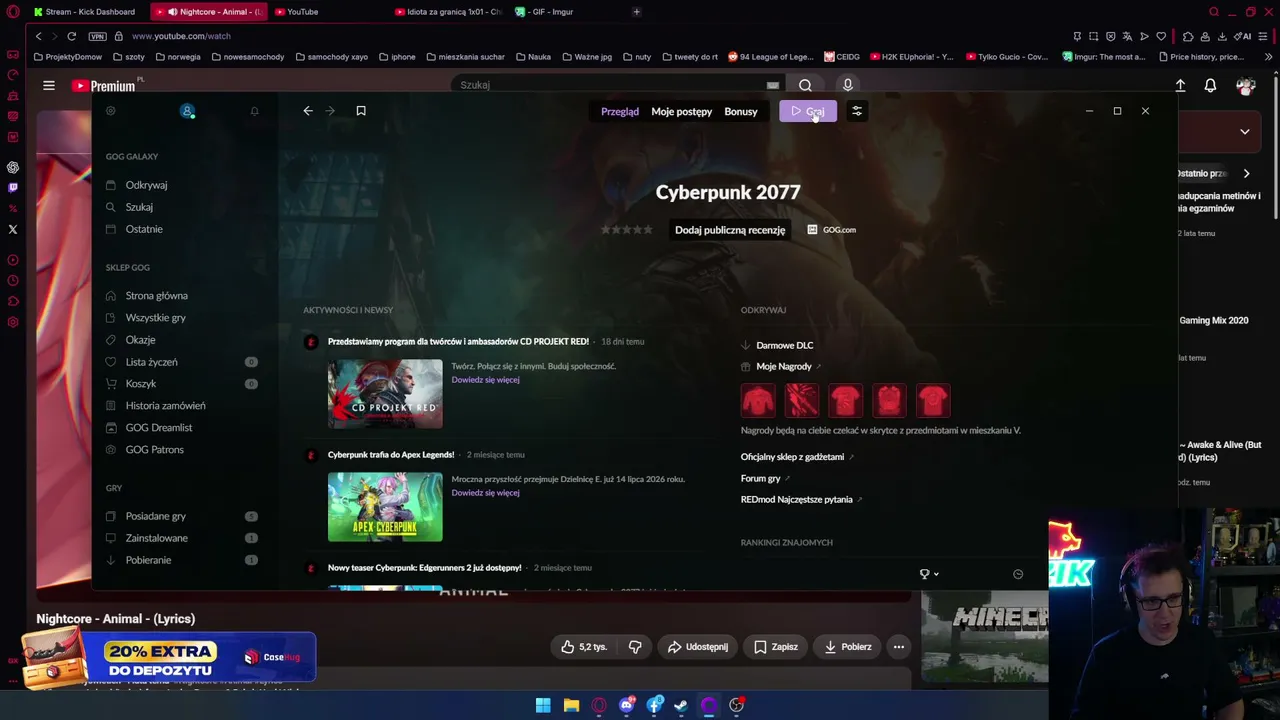Click Zapisz to save the video

(776, 647)
